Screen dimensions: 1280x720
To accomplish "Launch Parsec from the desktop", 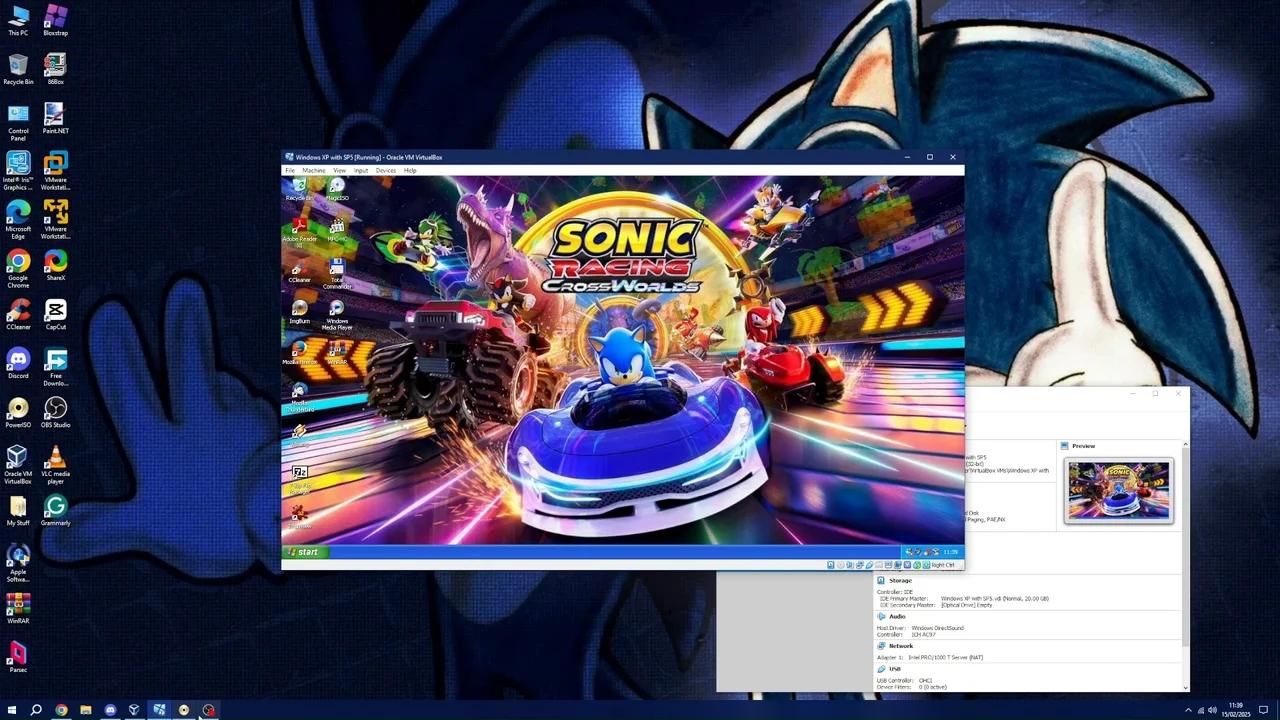I will tap(18, 658).
